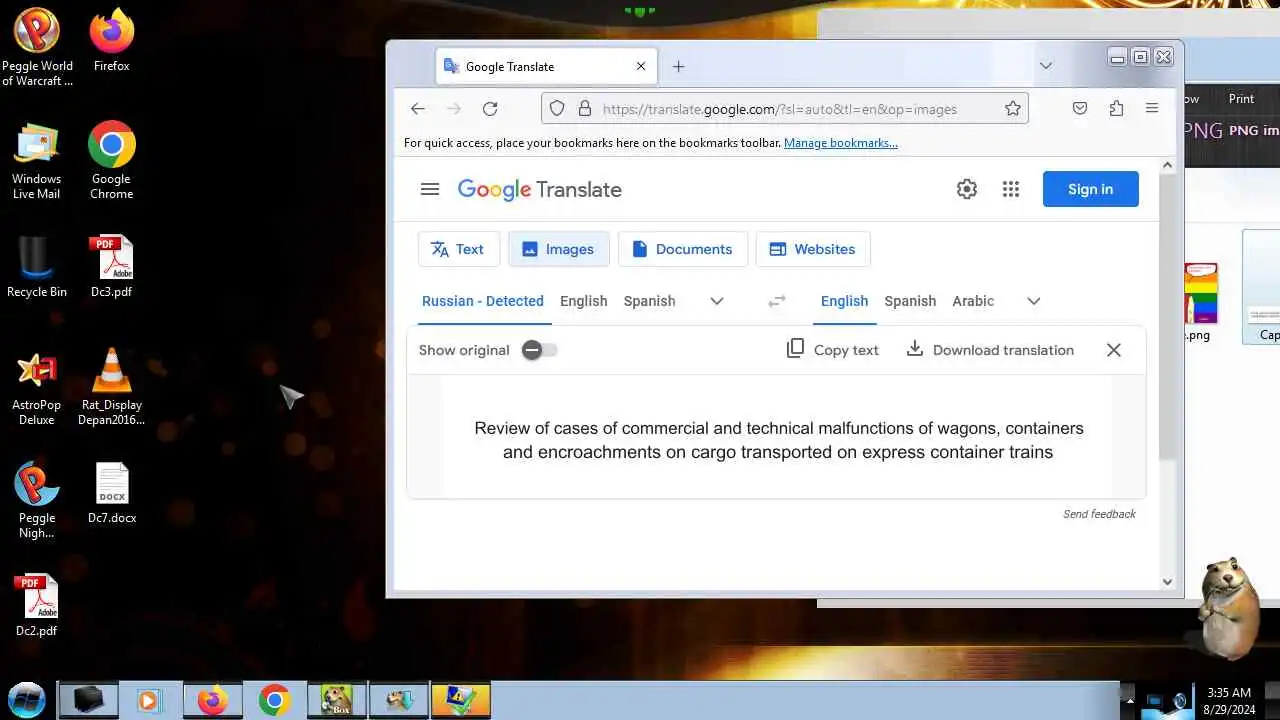
Task: Click the Manage bookmarks link
Action: coord(841,143)
